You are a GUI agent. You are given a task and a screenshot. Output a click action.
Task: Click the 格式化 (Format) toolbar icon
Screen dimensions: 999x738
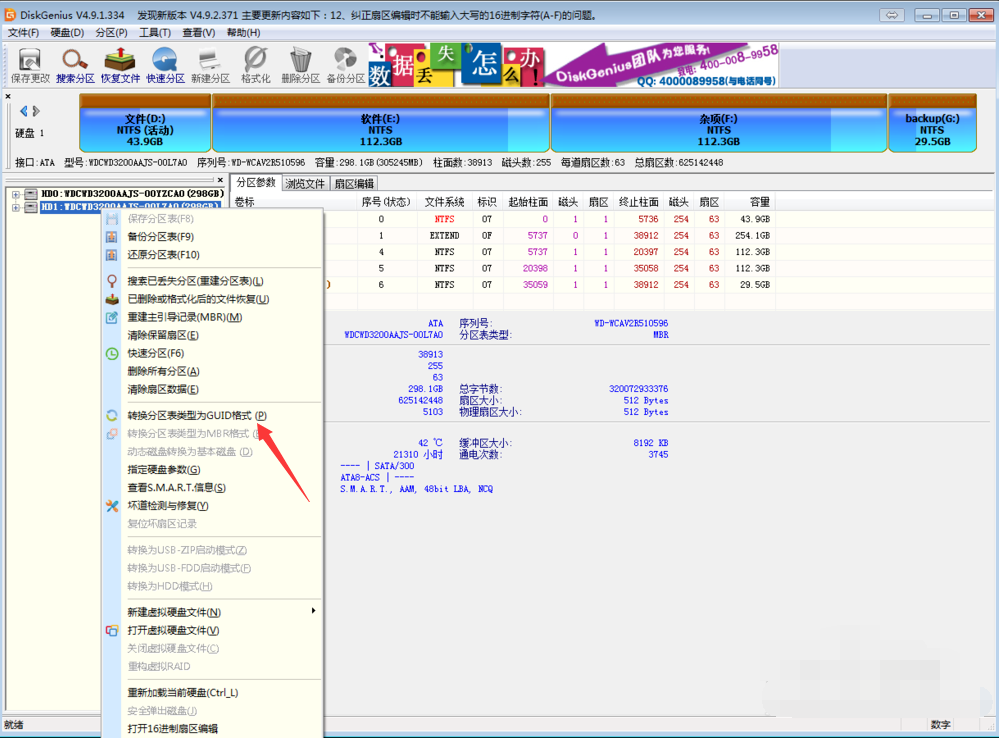[x=255, y=65]
